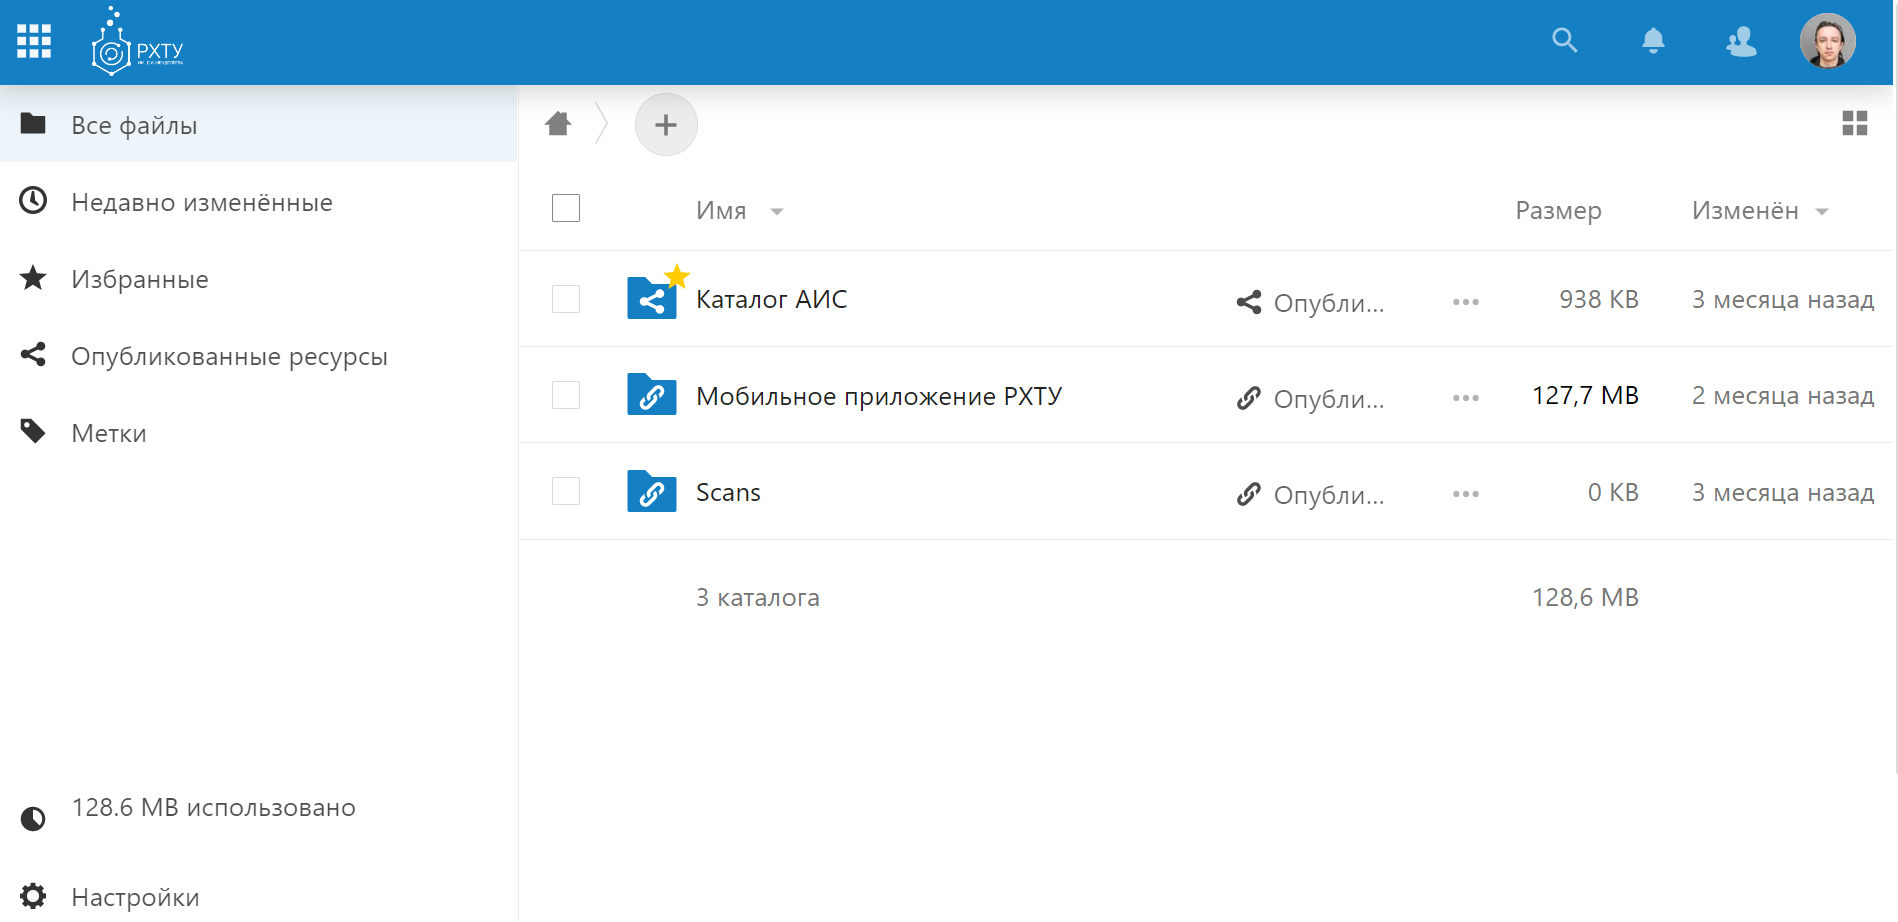Open the user avatar menu
The image size is (1898, 922).
pos(1827,41)
